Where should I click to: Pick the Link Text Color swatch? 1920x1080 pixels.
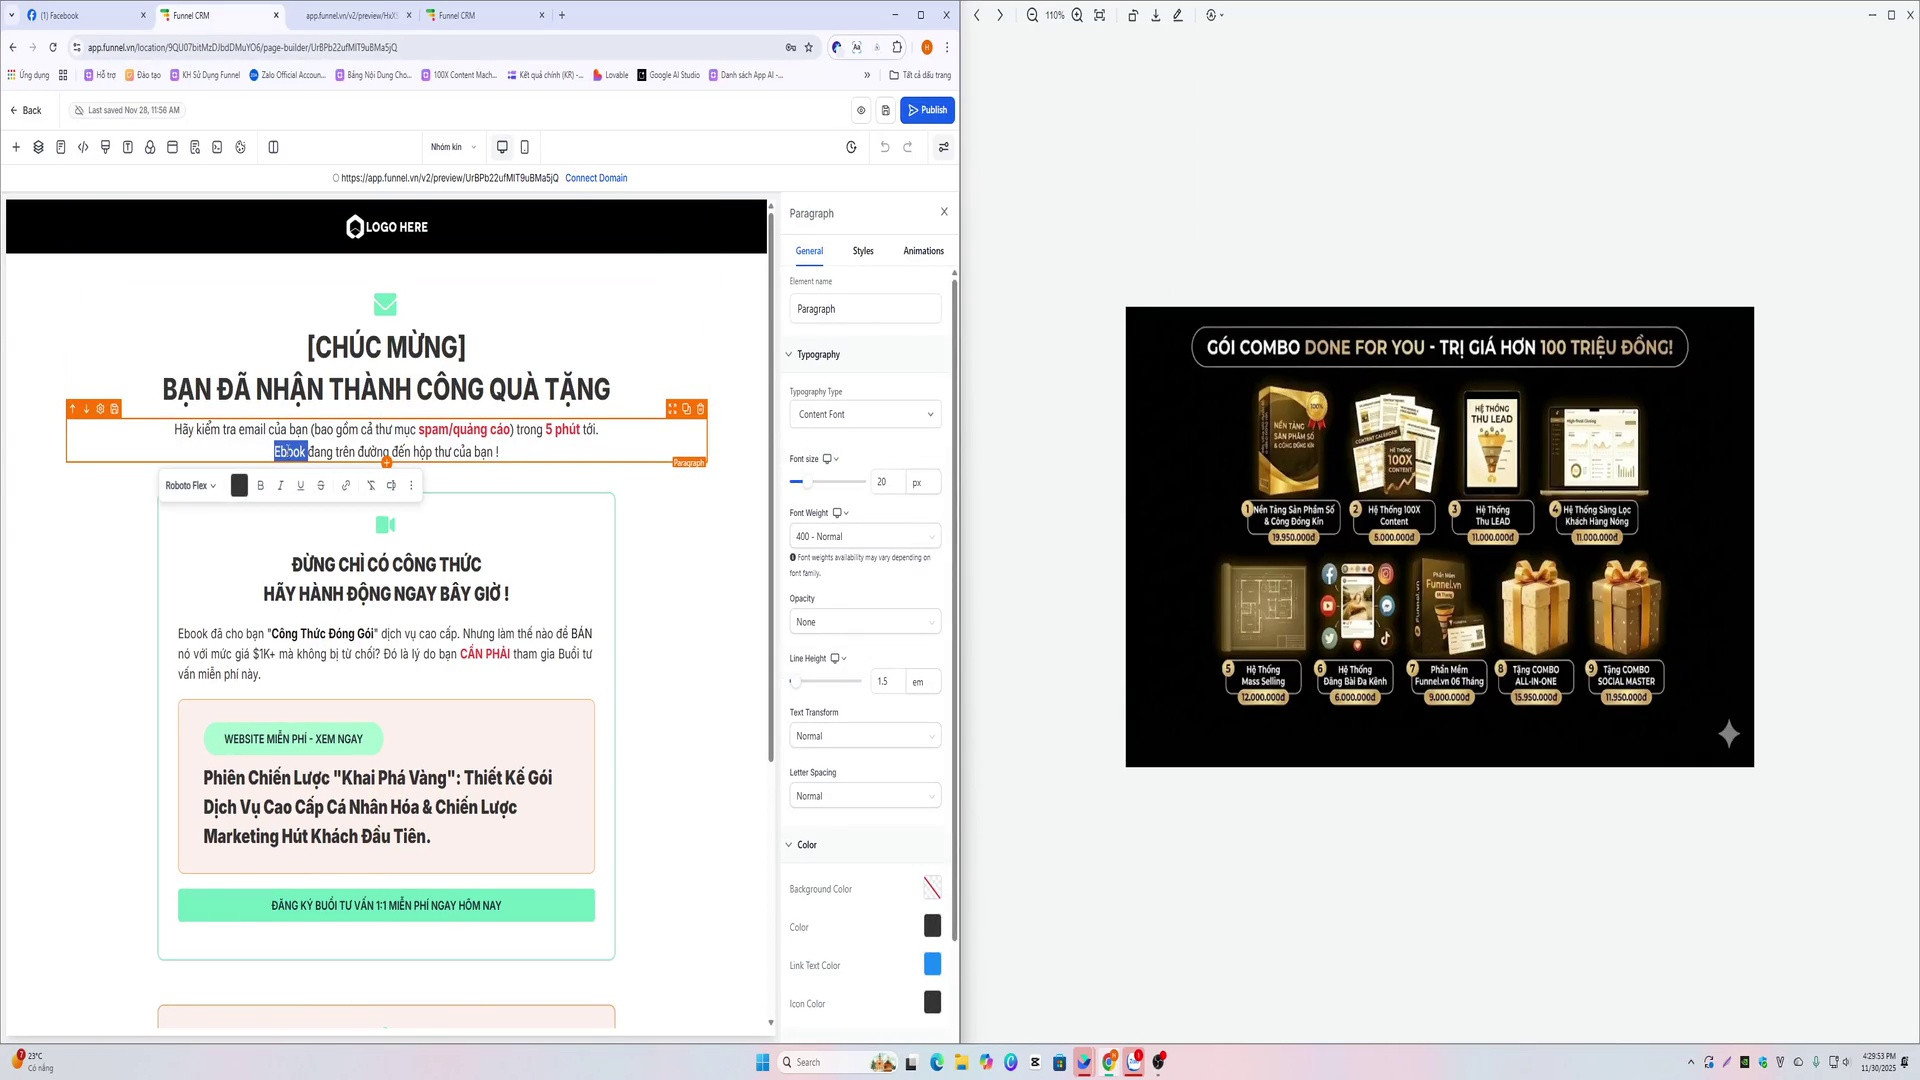click(932, 964)
